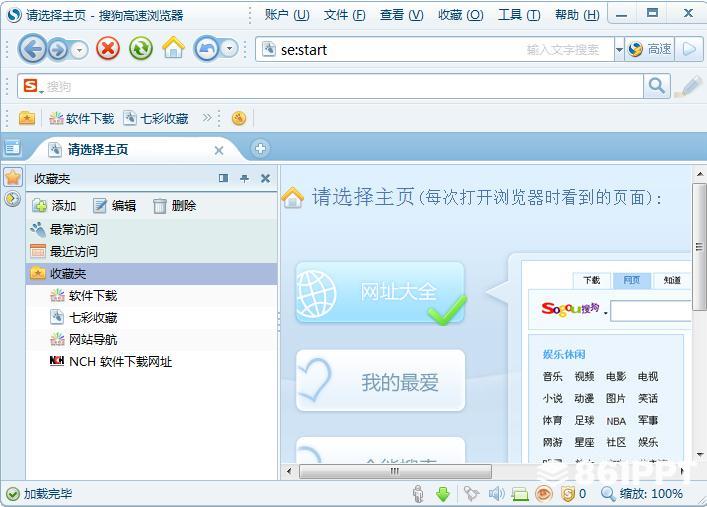Image resolution: width=707 pixels, height=507 pixels.
Task: Toggle the 收藏夹 panel dock mode icon
Action: 223,178
